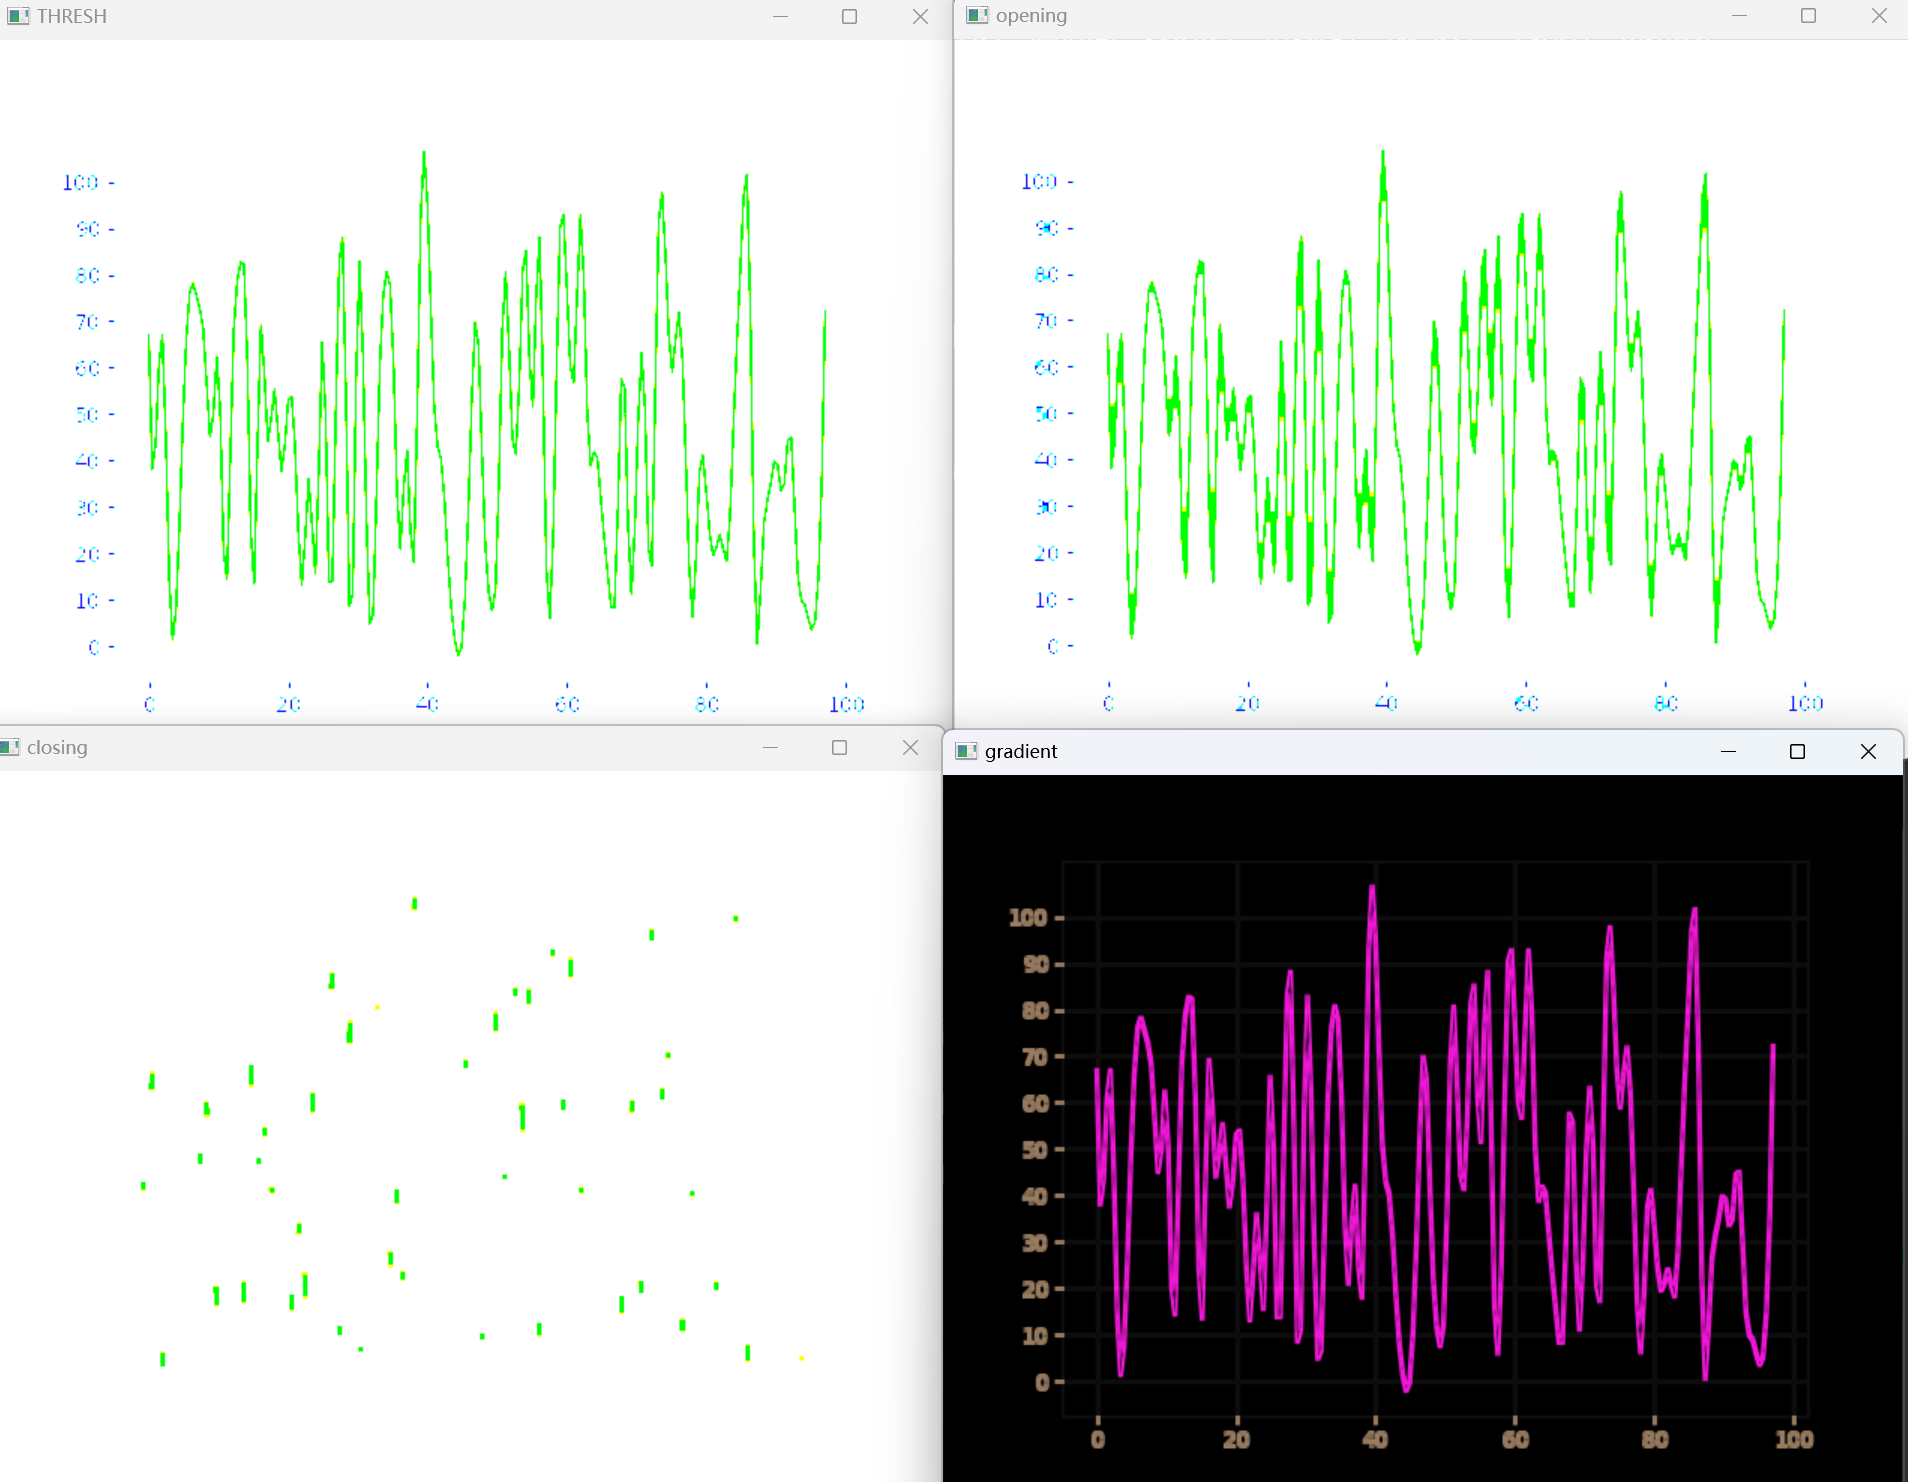This screenshot has height=1482, width=1908.
Task: Minimize the THRESH window
Action: [780, 16]
